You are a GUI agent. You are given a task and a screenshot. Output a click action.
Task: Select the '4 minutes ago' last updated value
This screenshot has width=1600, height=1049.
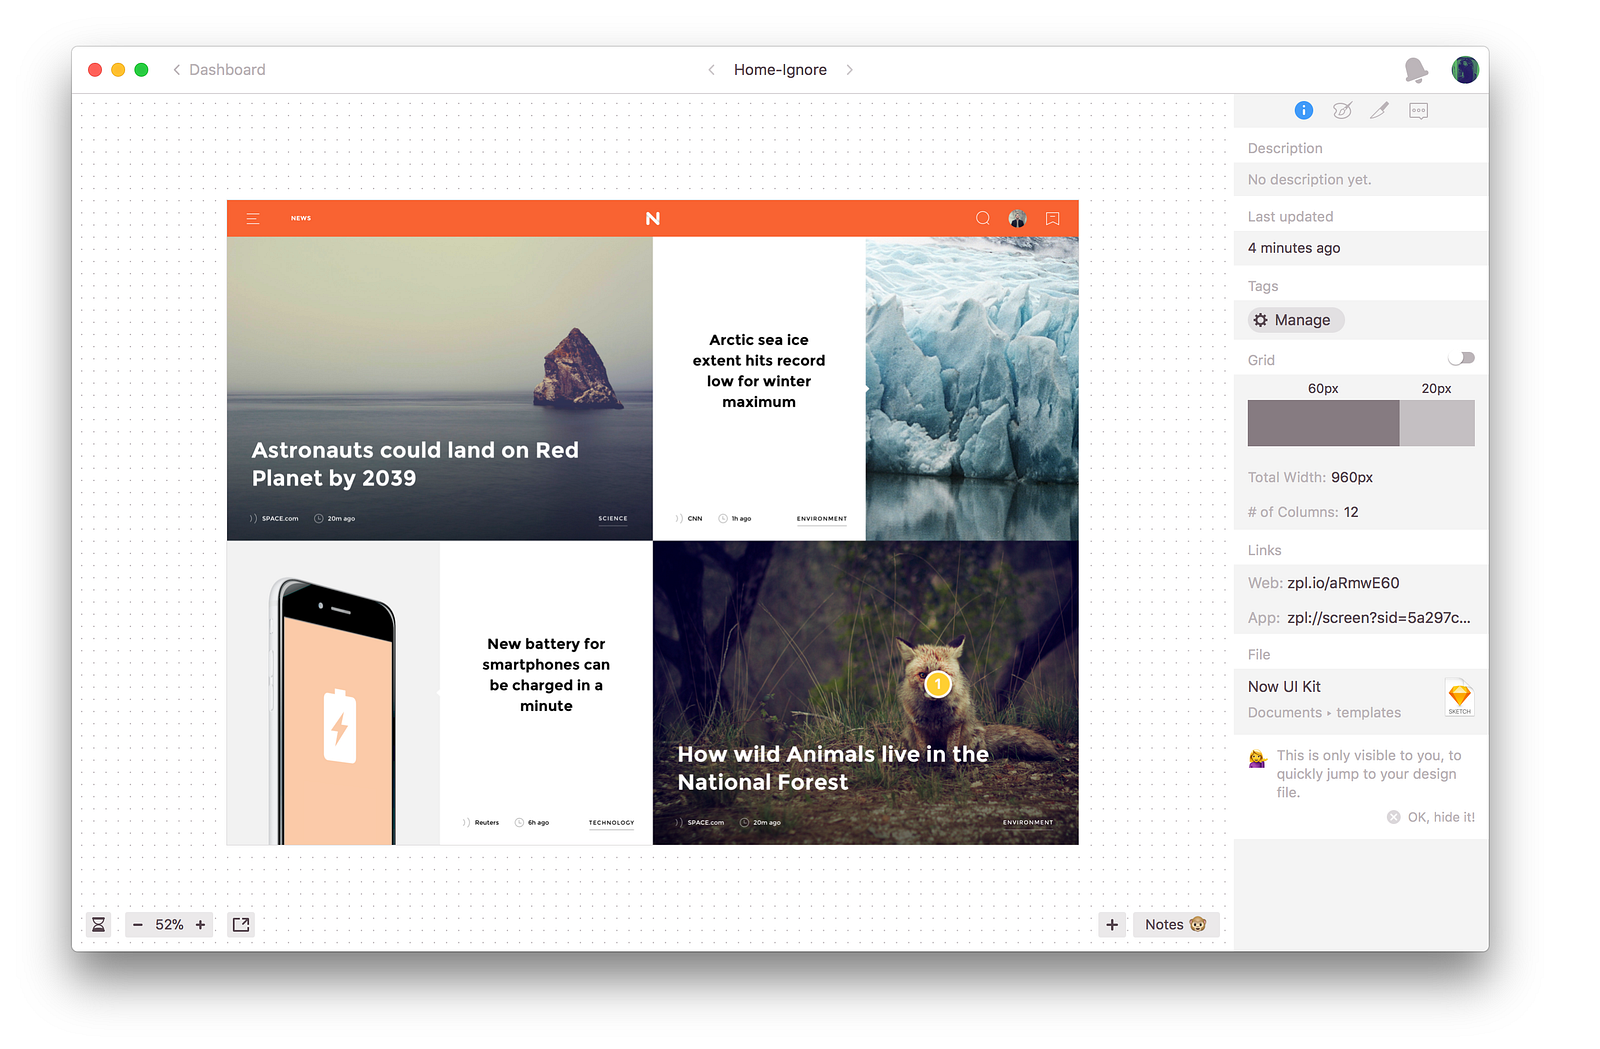[x=1294, y=248]
